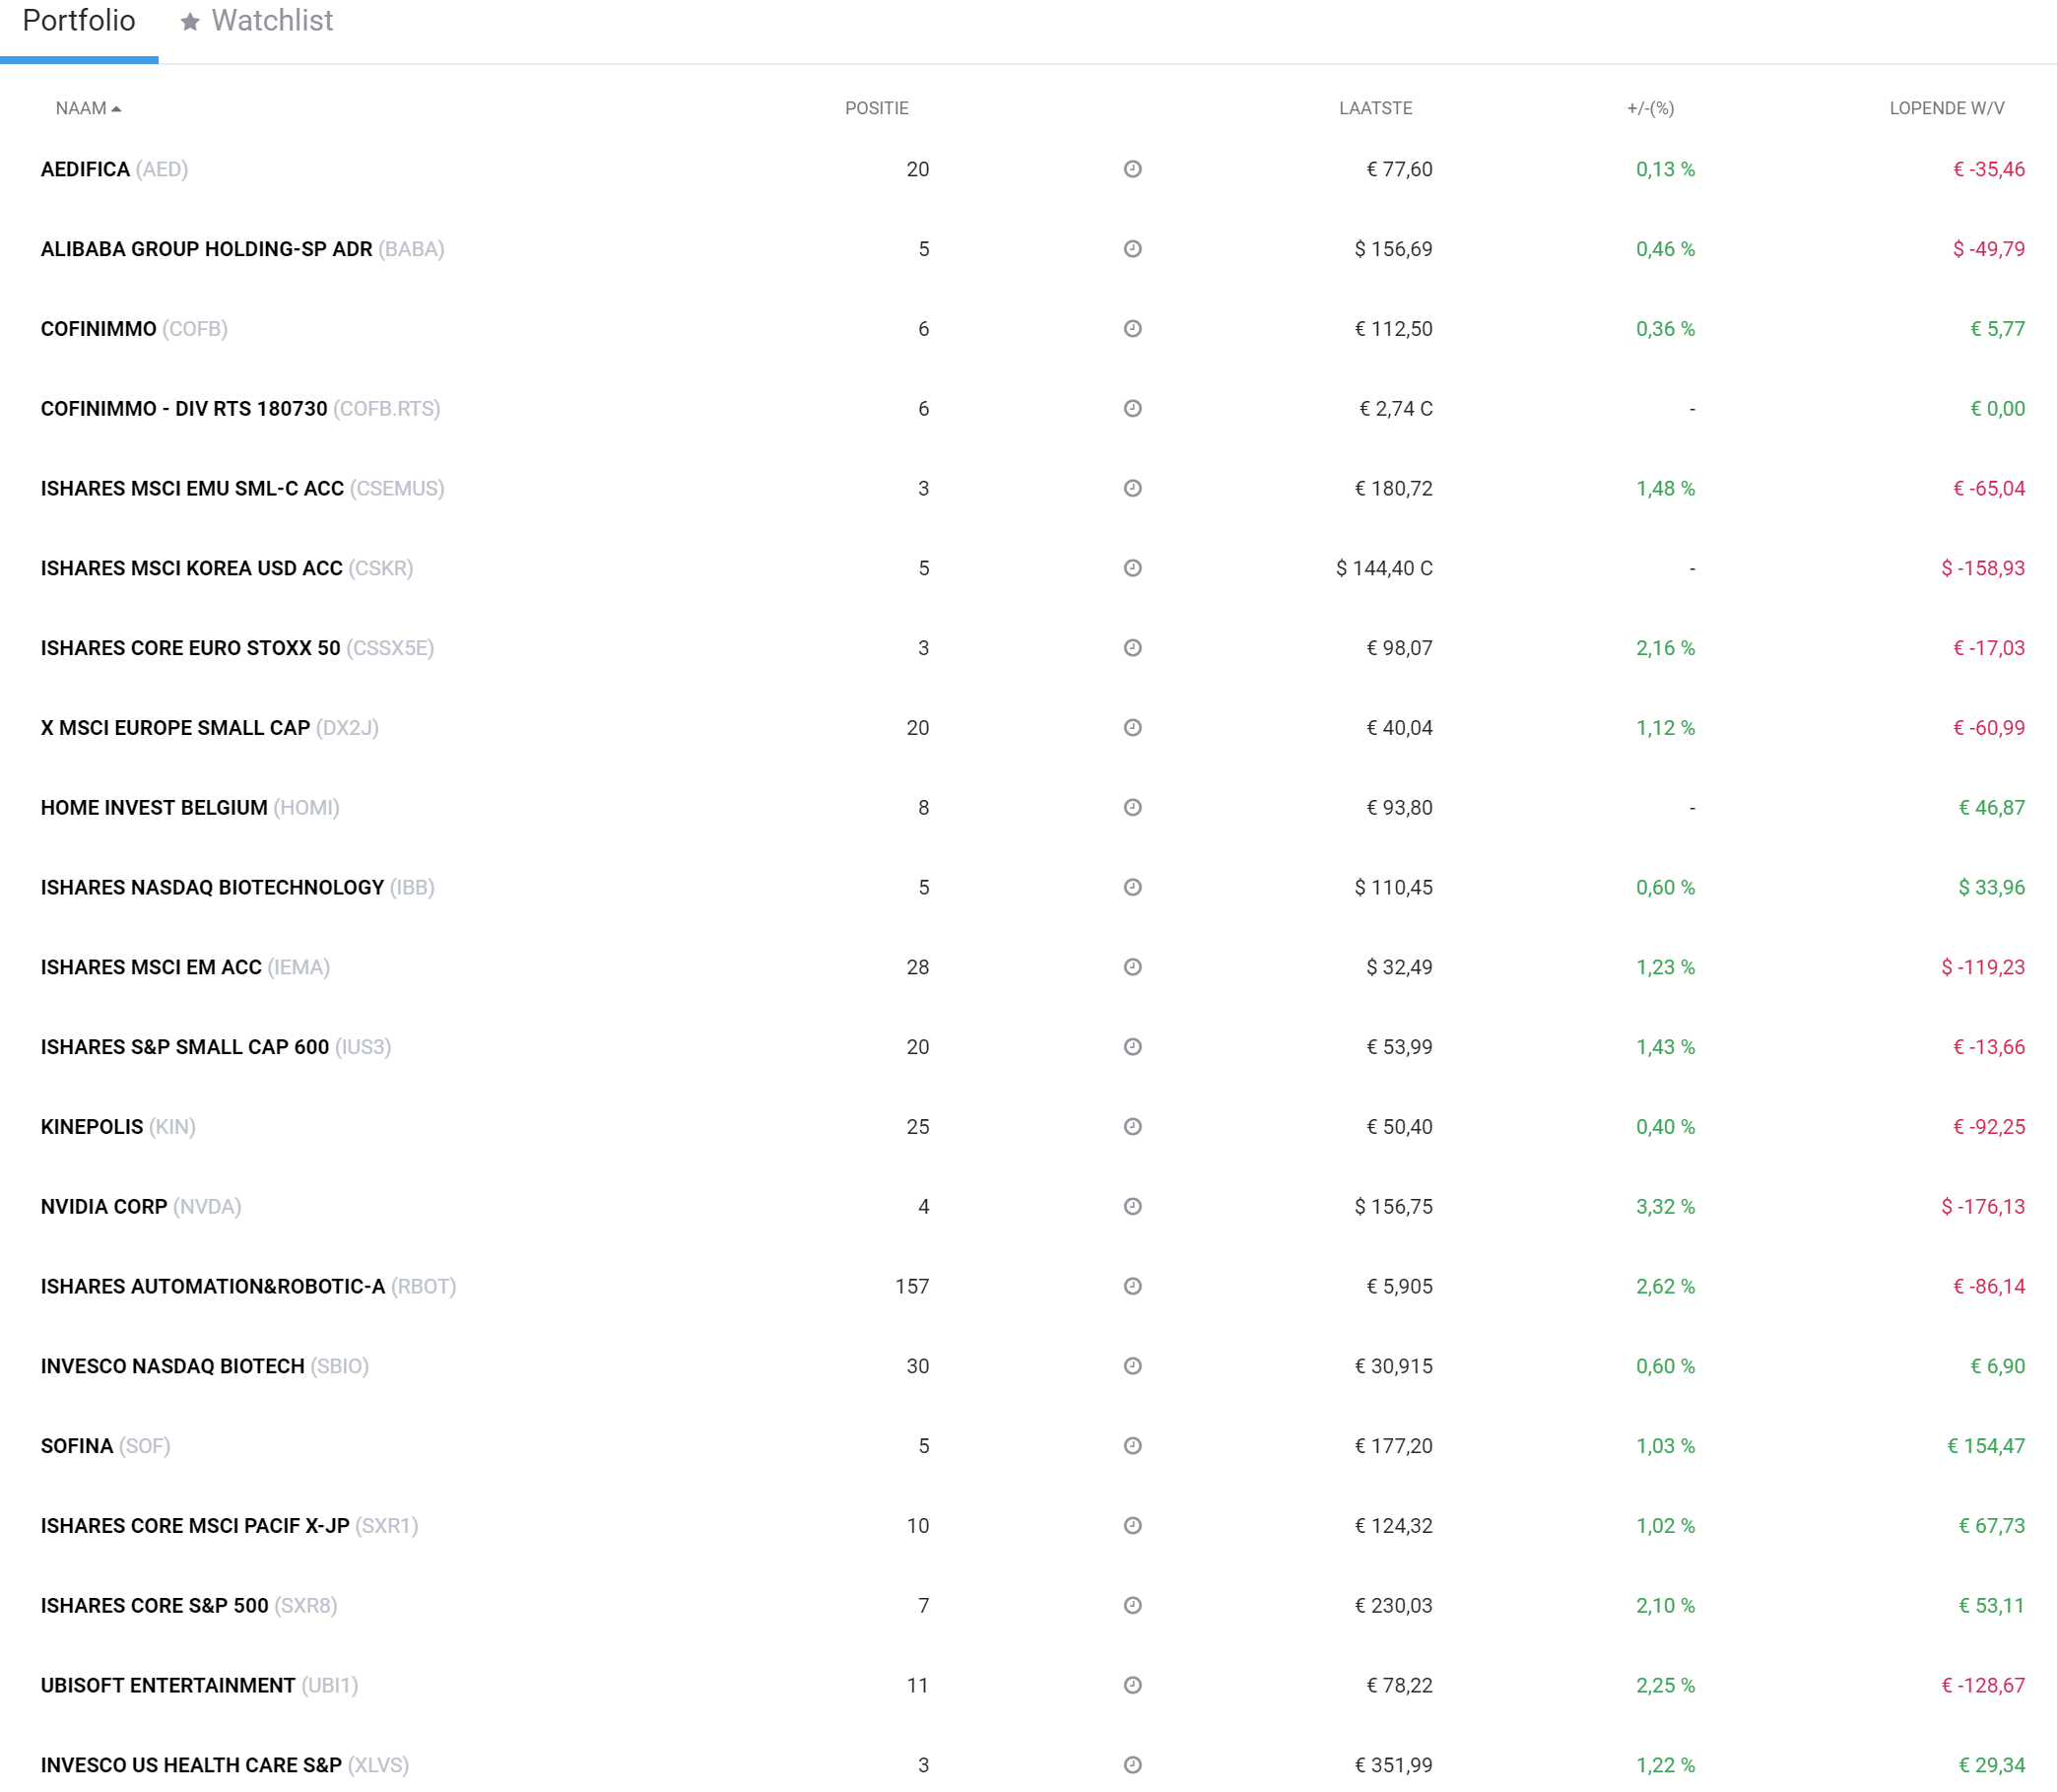Open ISHARES NASDAQ BIOTECHNOLOGY (IBB)
Image resolution: width=2057 pixels, height=1792 pixels.
238,888
